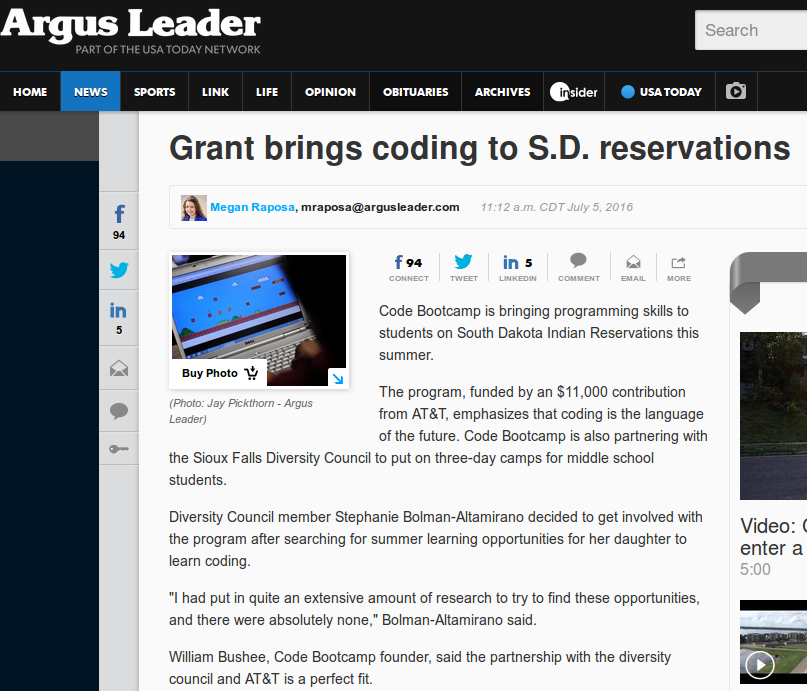Open the Obituaries menu item
807x691 pixels.
click(x=415, y=92)
